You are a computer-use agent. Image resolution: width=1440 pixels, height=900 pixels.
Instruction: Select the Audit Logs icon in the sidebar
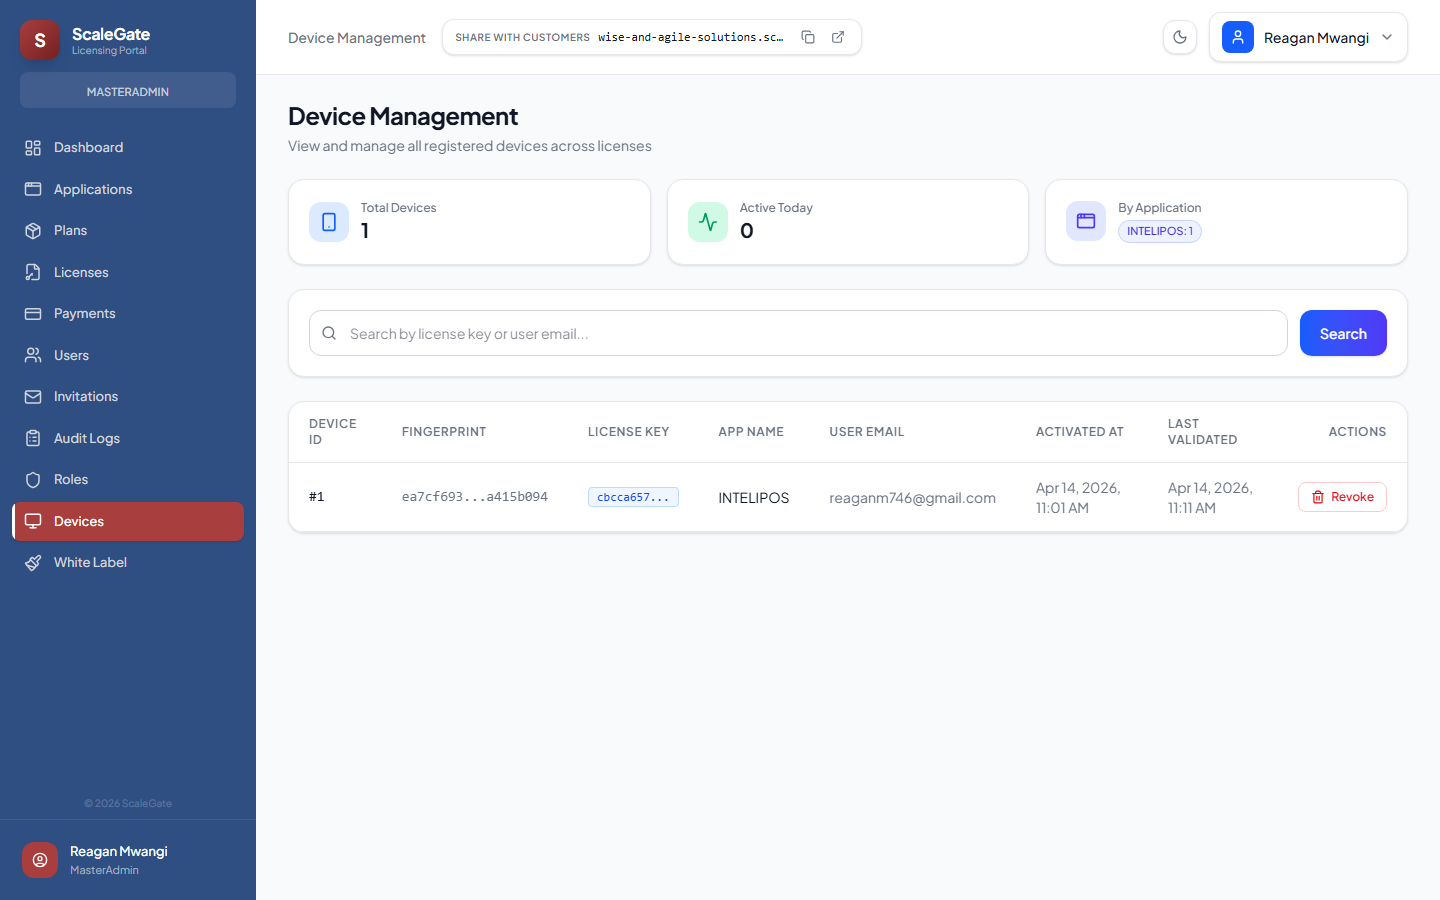pos(33,437)
